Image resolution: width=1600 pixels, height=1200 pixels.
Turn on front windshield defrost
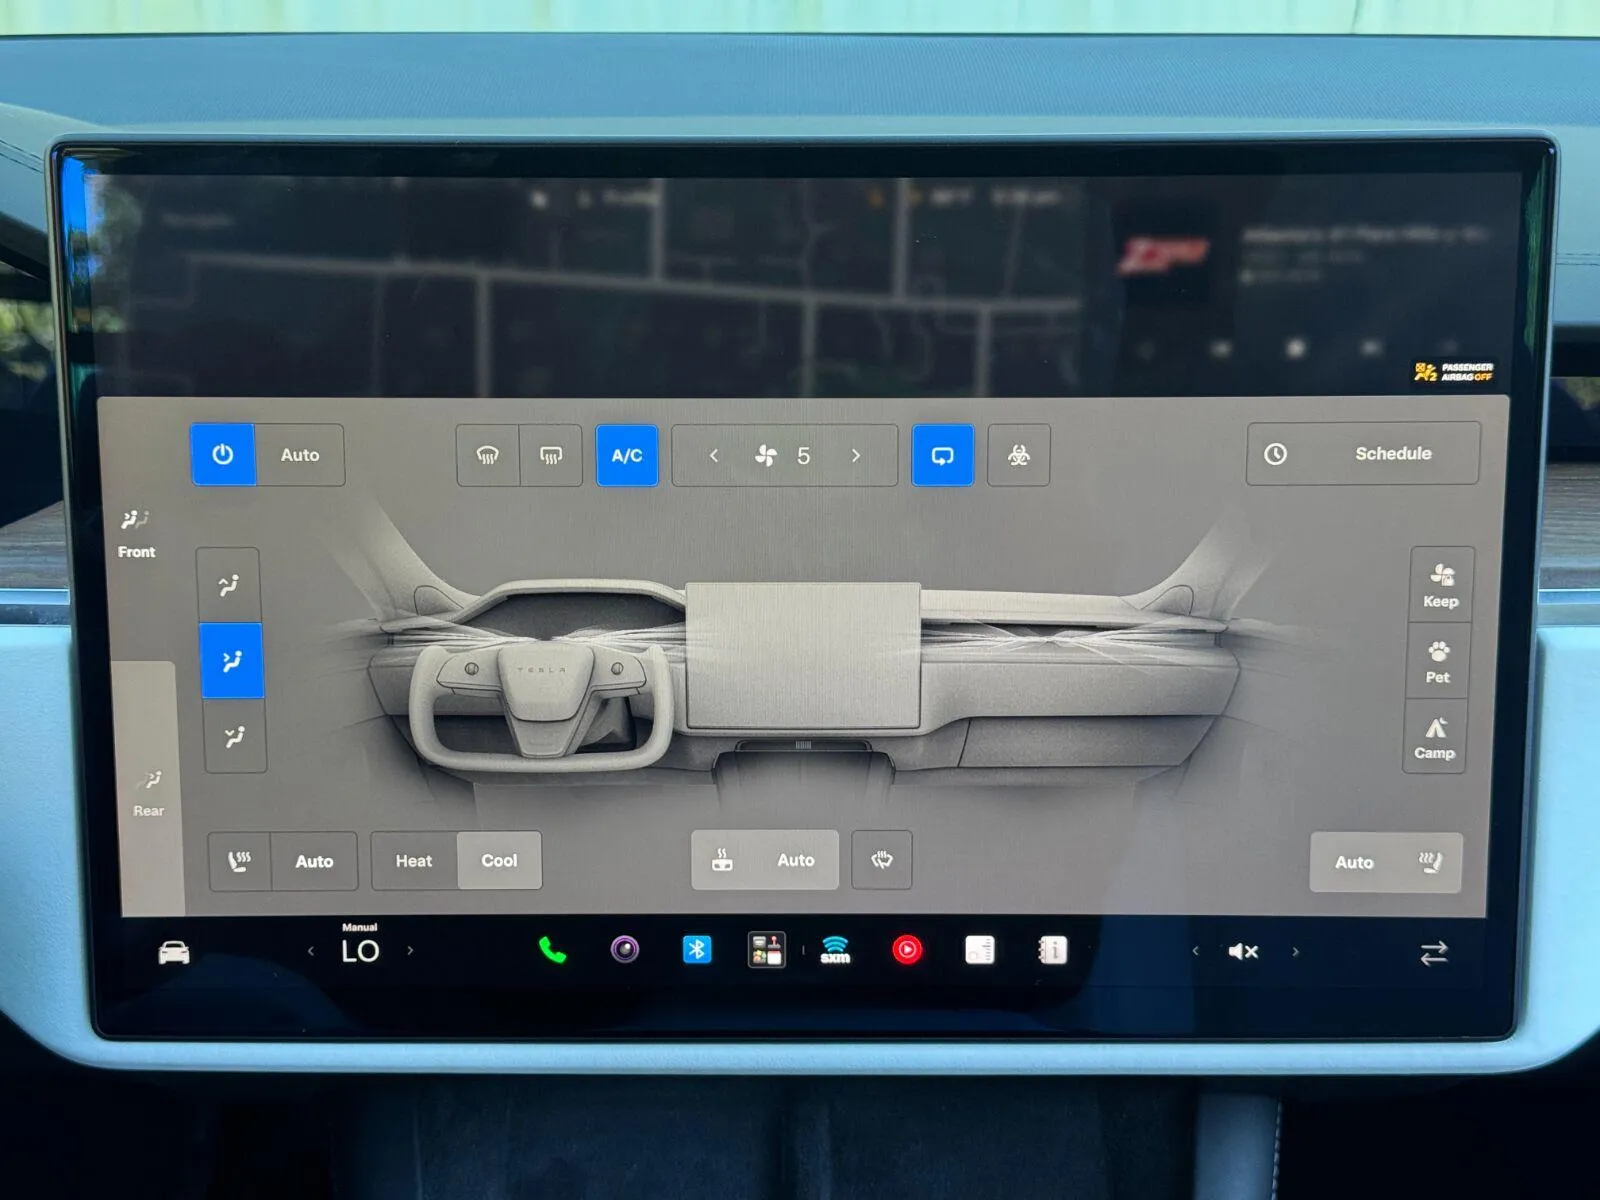click(488, 456)
